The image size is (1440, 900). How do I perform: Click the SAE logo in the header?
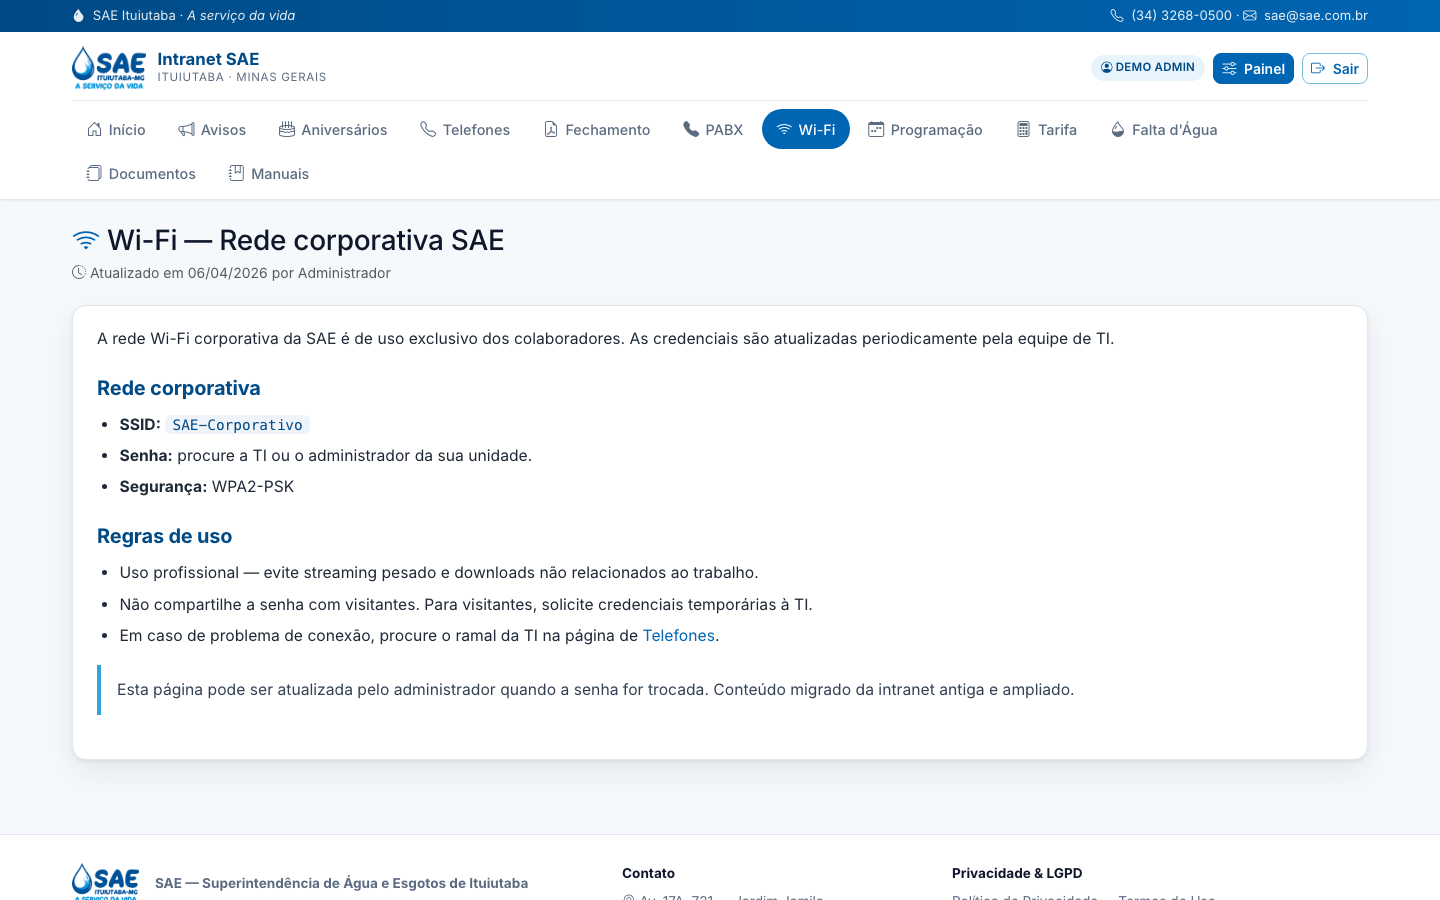click(x=109, y=68)
